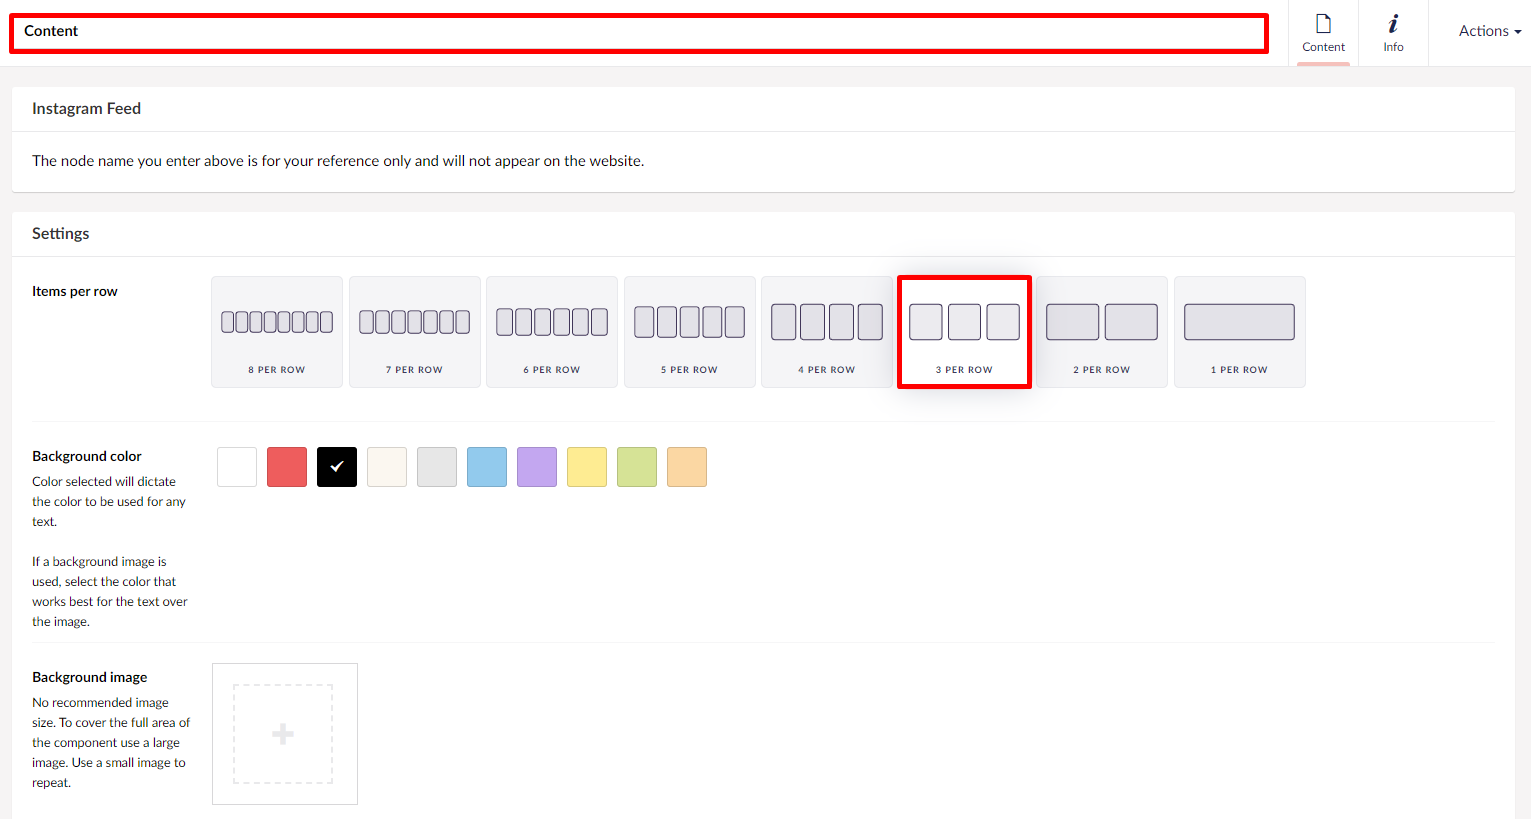Select the 7 per row layout
Viewport: 1531px width, 819px height.
[x=415, y=332]
